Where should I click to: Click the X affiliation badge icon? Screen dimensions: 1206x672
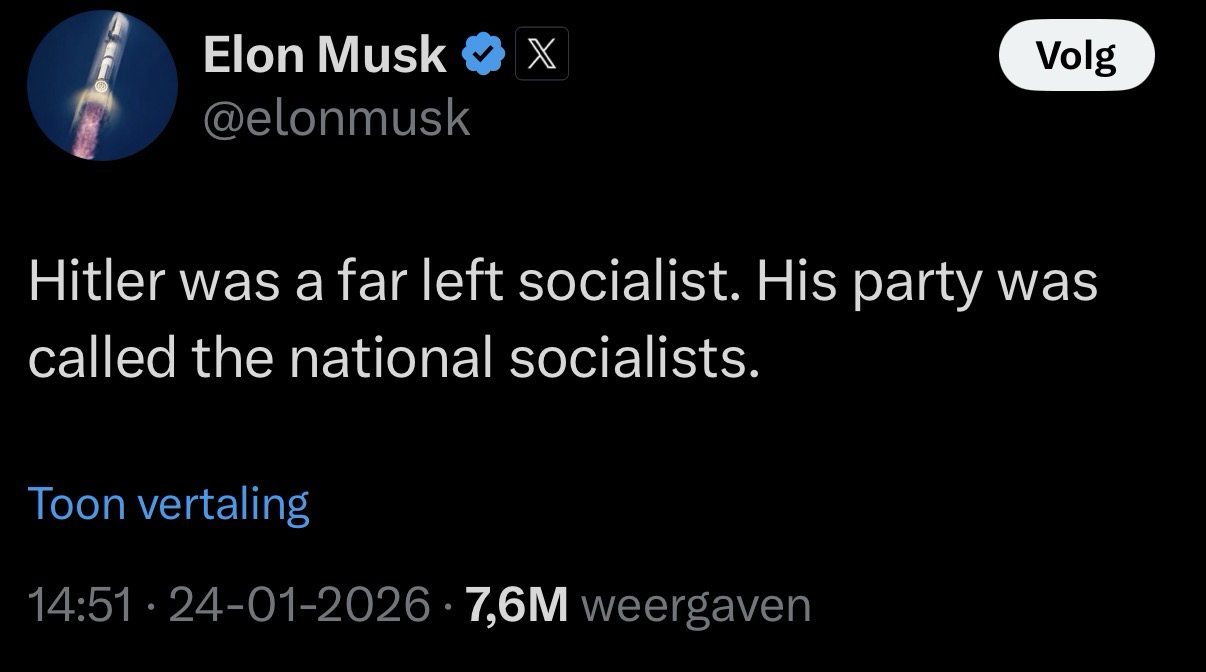pos(542,56)
